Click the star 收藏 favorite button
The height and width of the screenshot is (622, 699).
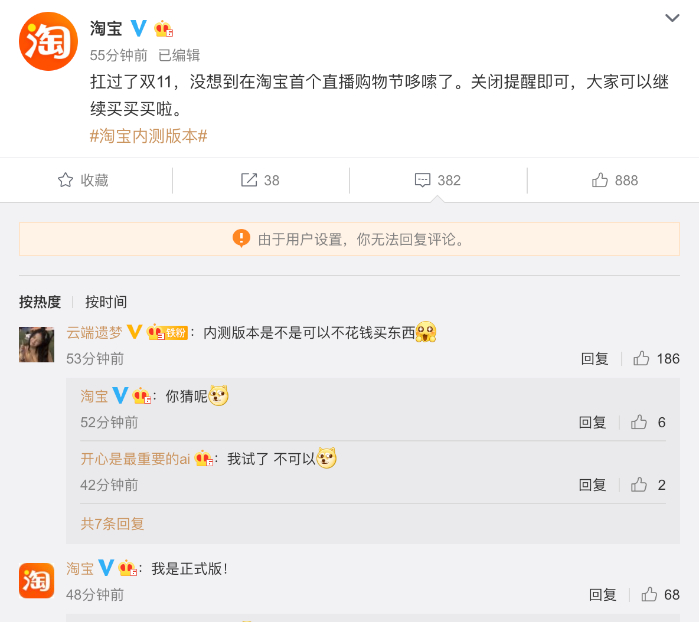click(84, 180)
